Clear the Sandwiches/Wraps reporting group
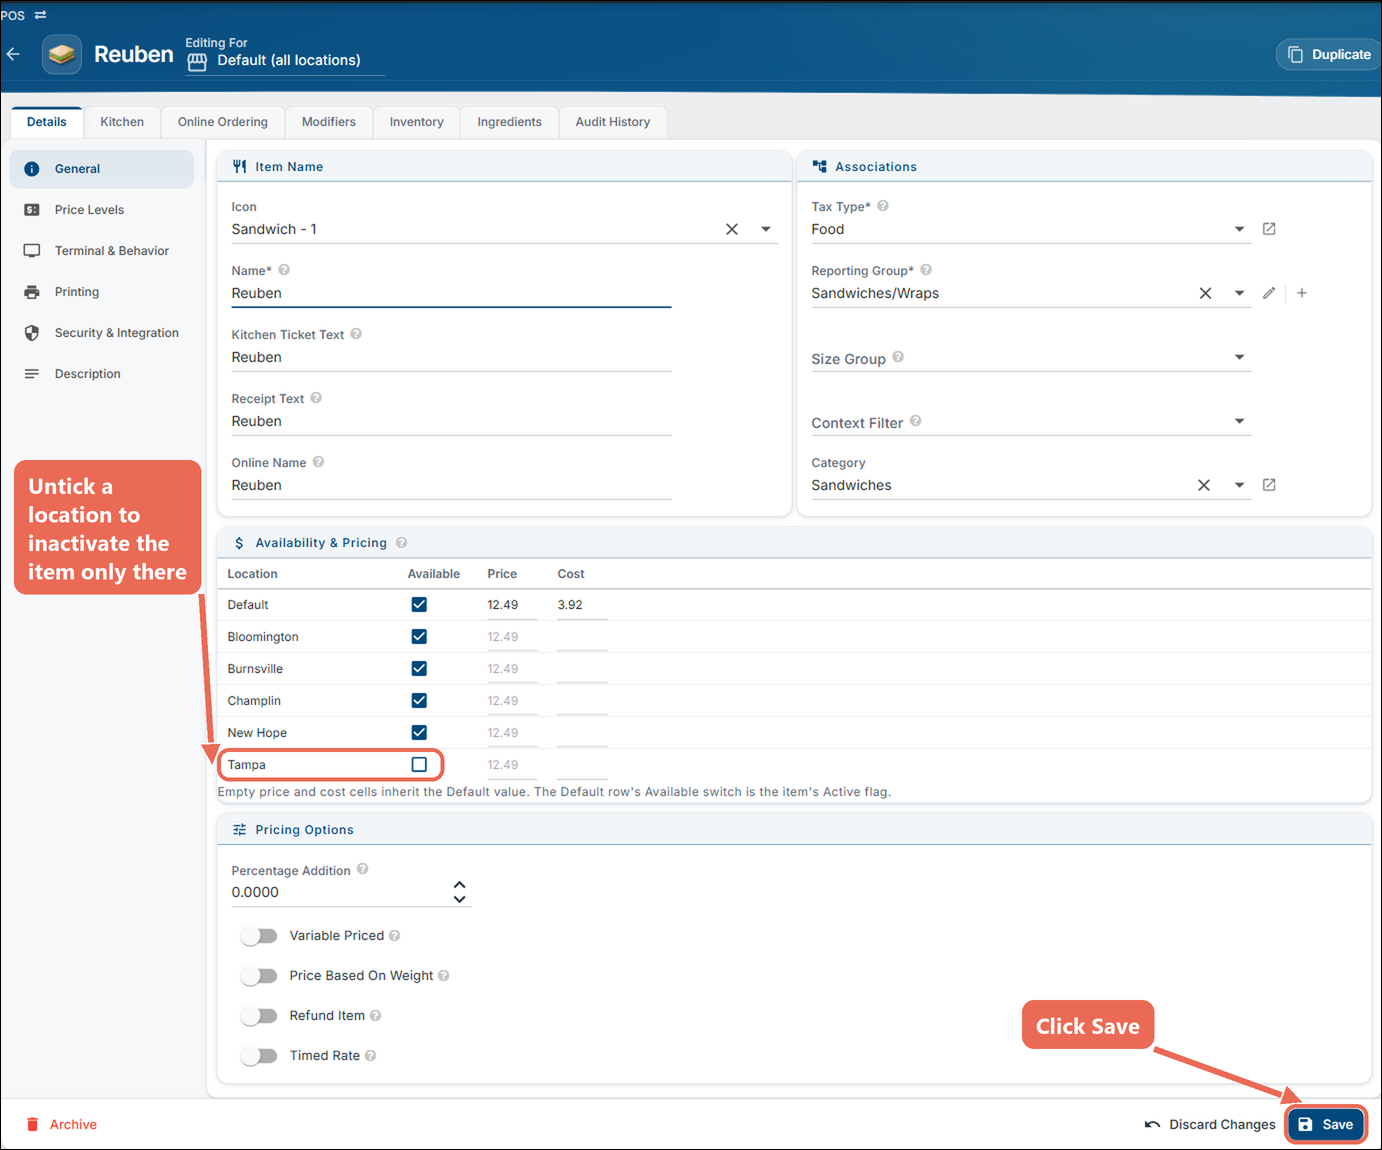The width and height of the screenshot is (1382, 1150). [x=1205, y=293]
